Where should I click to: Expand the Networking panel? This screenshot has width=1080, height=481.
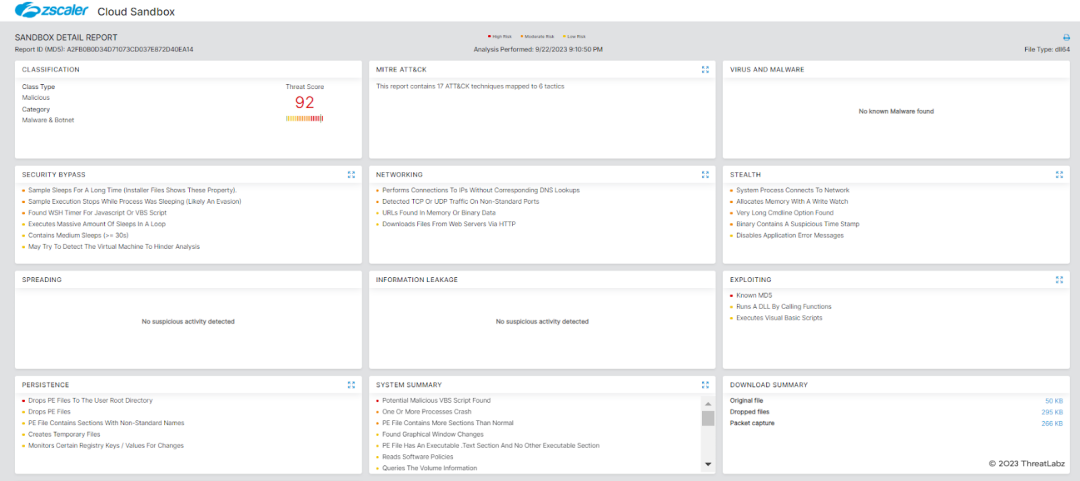[x=705, y=174]
